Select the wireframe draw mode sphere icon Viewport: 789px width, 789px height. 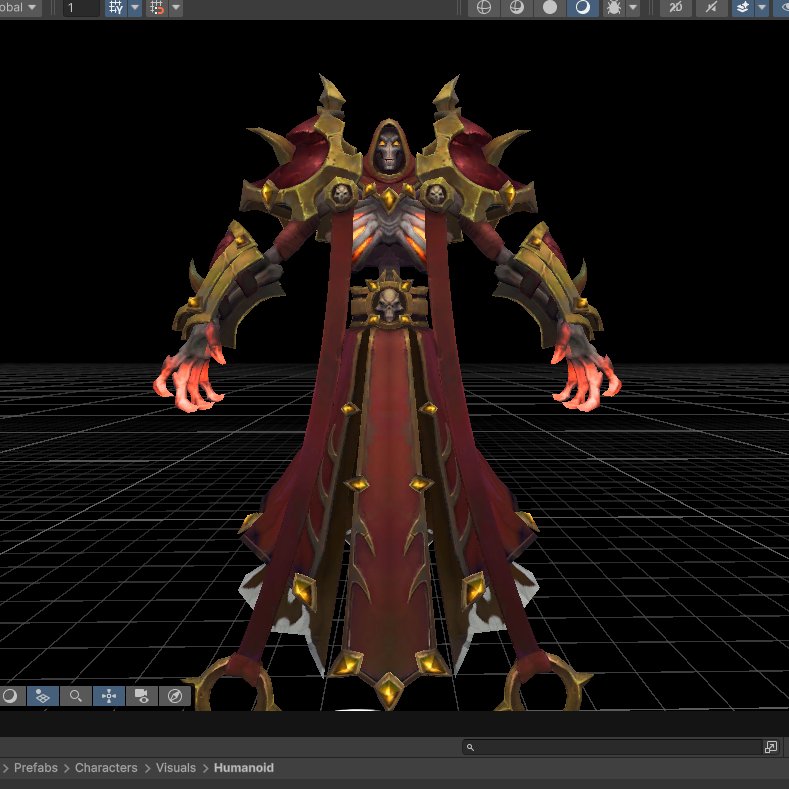pyautogui.click(x=484, y=8)
